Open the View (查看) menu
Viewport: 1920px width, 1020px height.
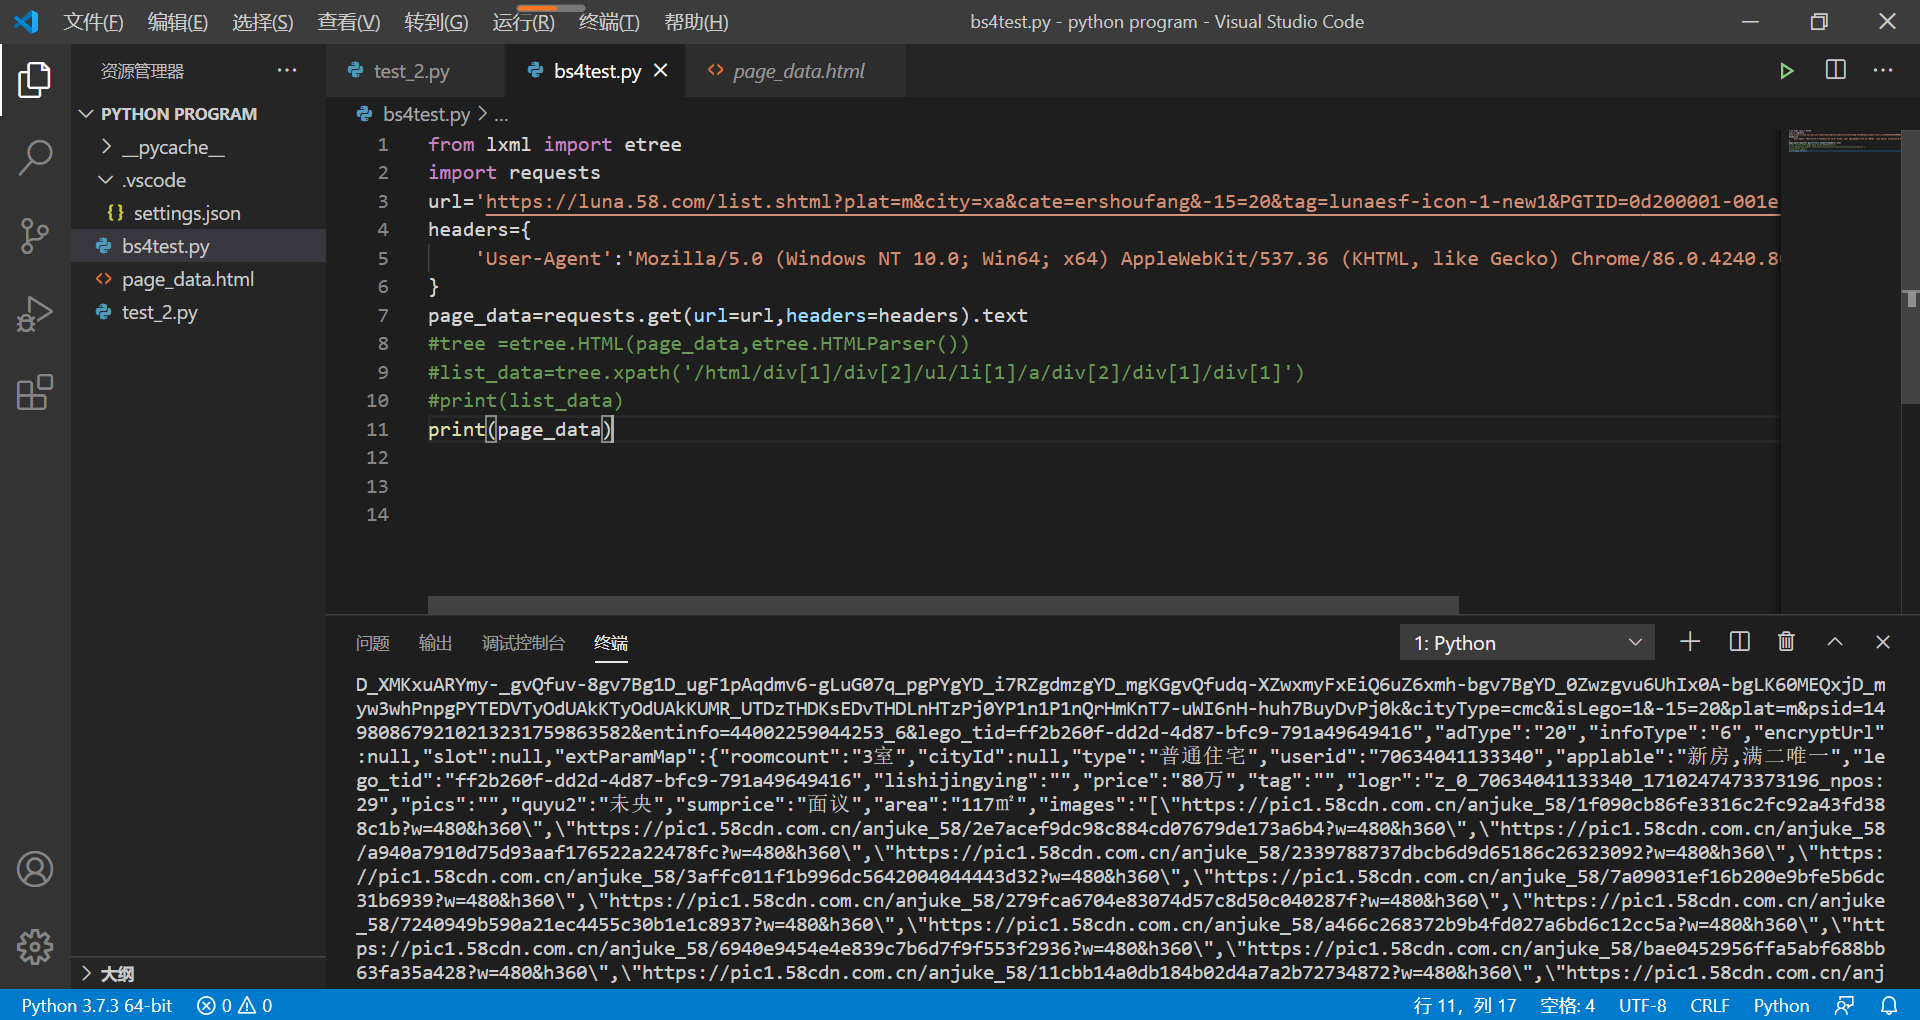coord(349,22)
